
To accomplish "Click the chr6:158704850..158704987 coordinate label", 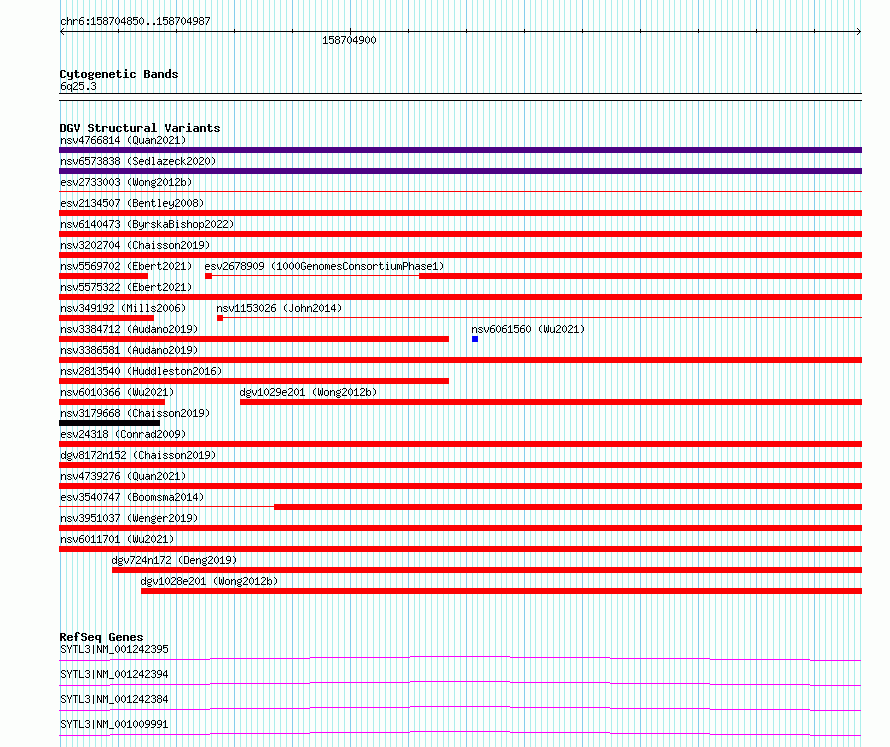I will point(135,21).
